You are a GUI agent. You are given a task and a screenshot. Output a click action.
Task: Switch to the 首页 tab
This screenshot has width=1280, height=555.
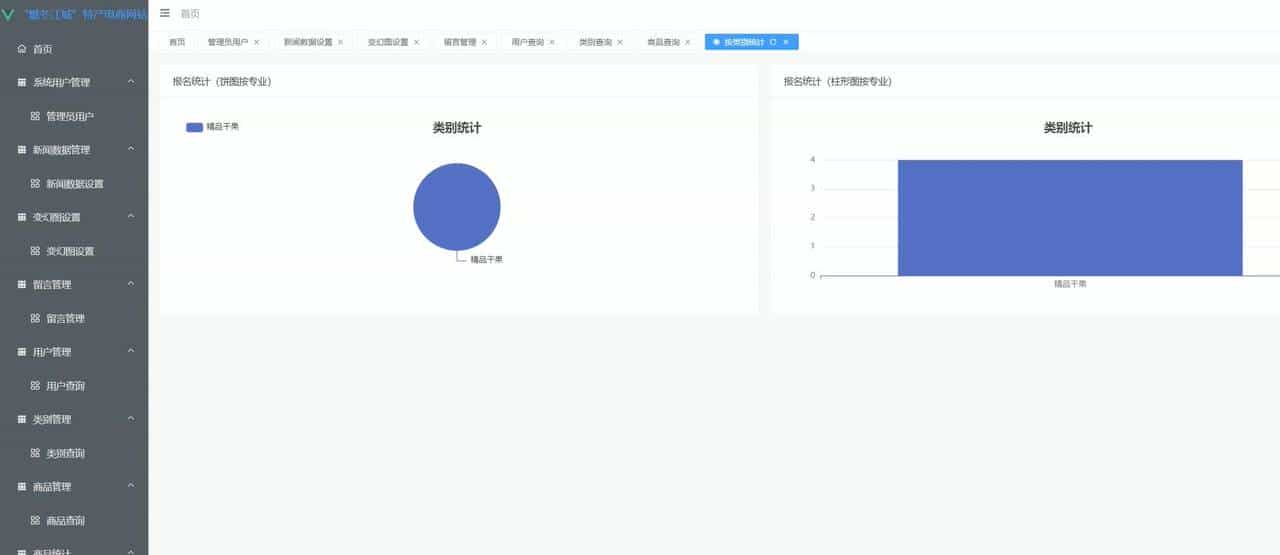(x=177, y=42)
